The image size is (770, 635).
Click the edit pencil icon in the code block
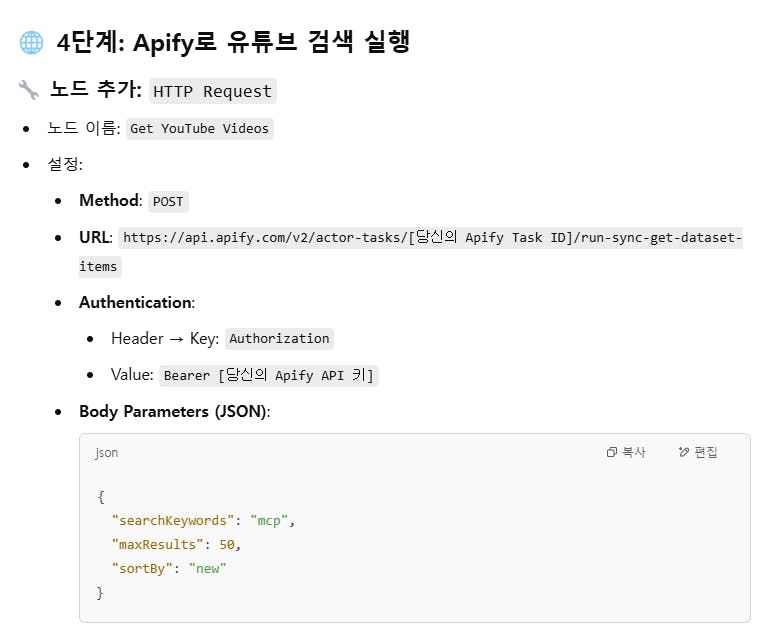tap(684, 453)
